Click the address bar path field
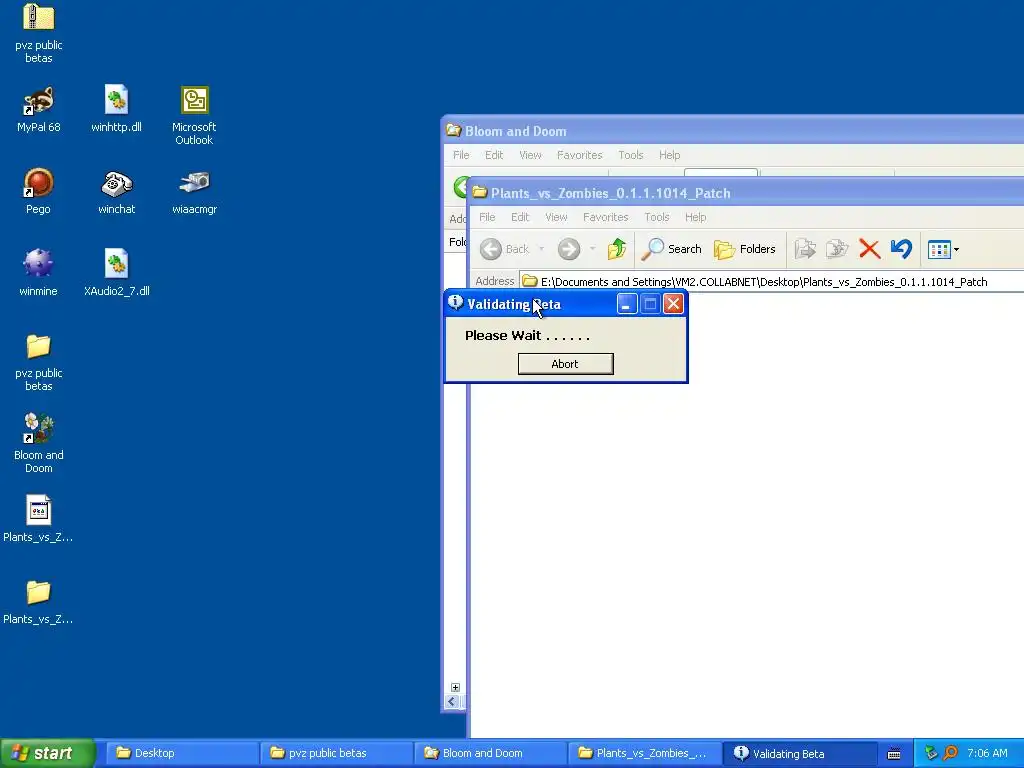The width and height of the screenshot is (1024, 768). (x=771, y=281)
